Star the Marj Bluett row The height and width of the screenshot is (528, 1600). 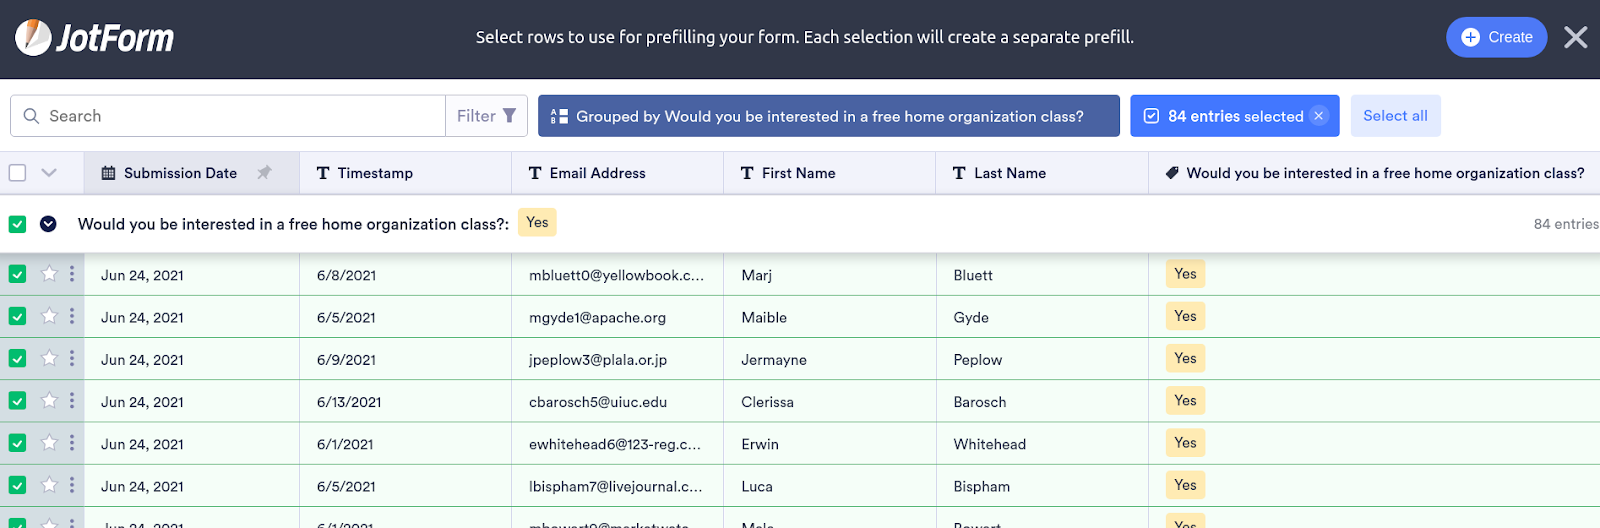(x=49, y=274)
